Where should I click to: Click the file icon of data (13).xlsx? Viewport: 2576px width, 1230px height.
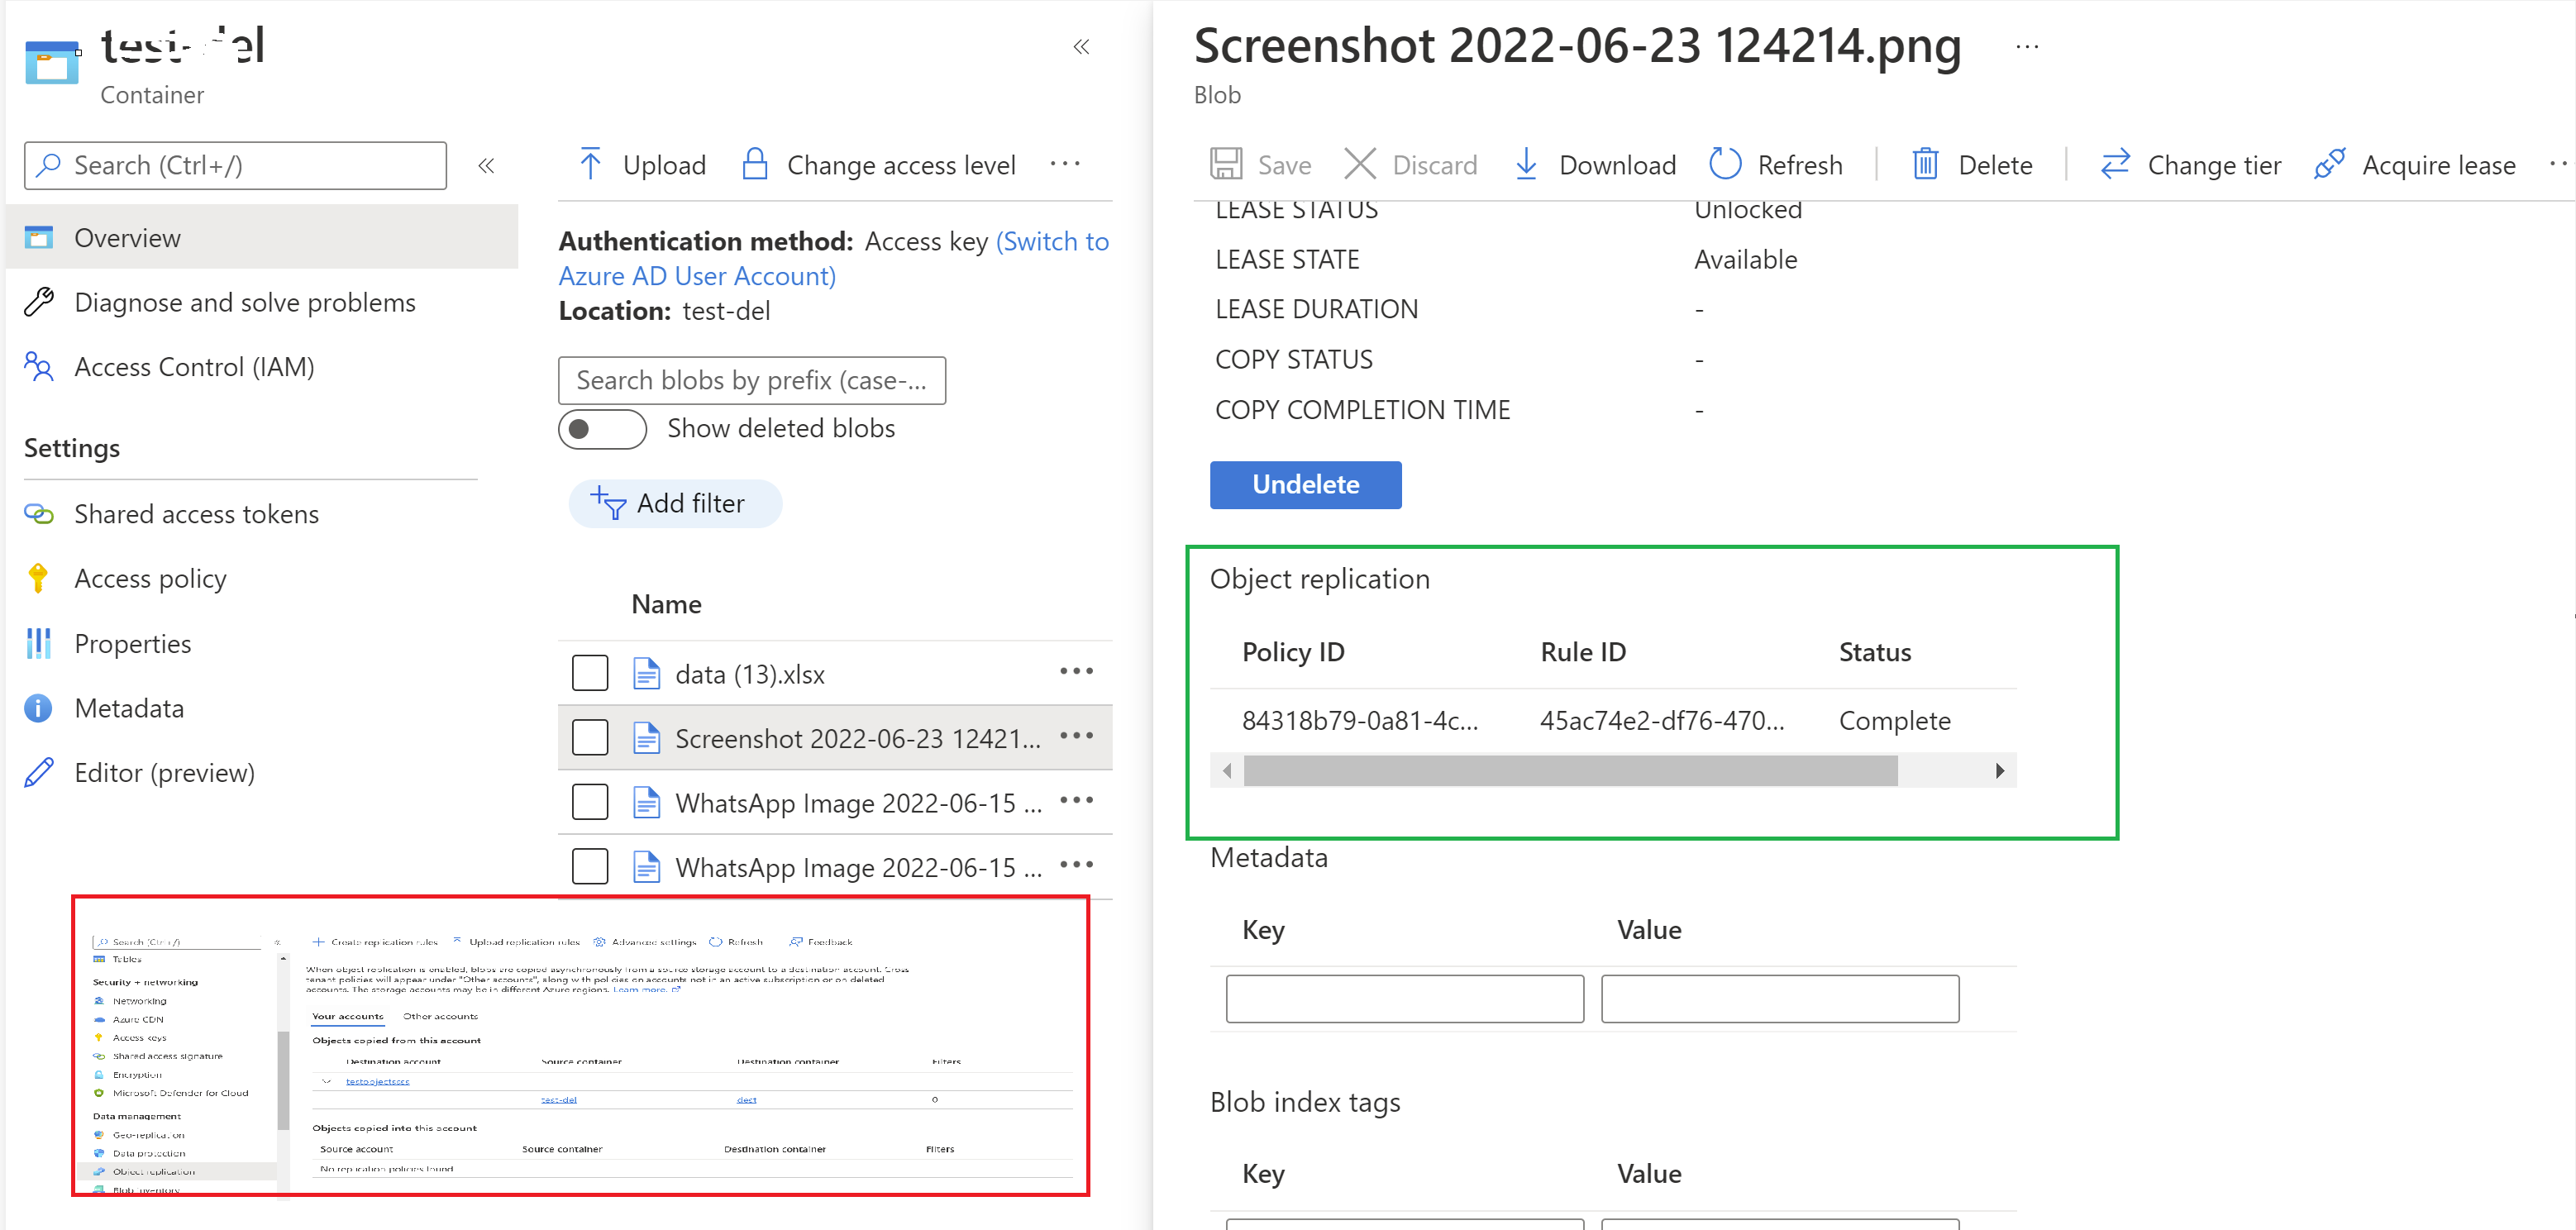646,674
